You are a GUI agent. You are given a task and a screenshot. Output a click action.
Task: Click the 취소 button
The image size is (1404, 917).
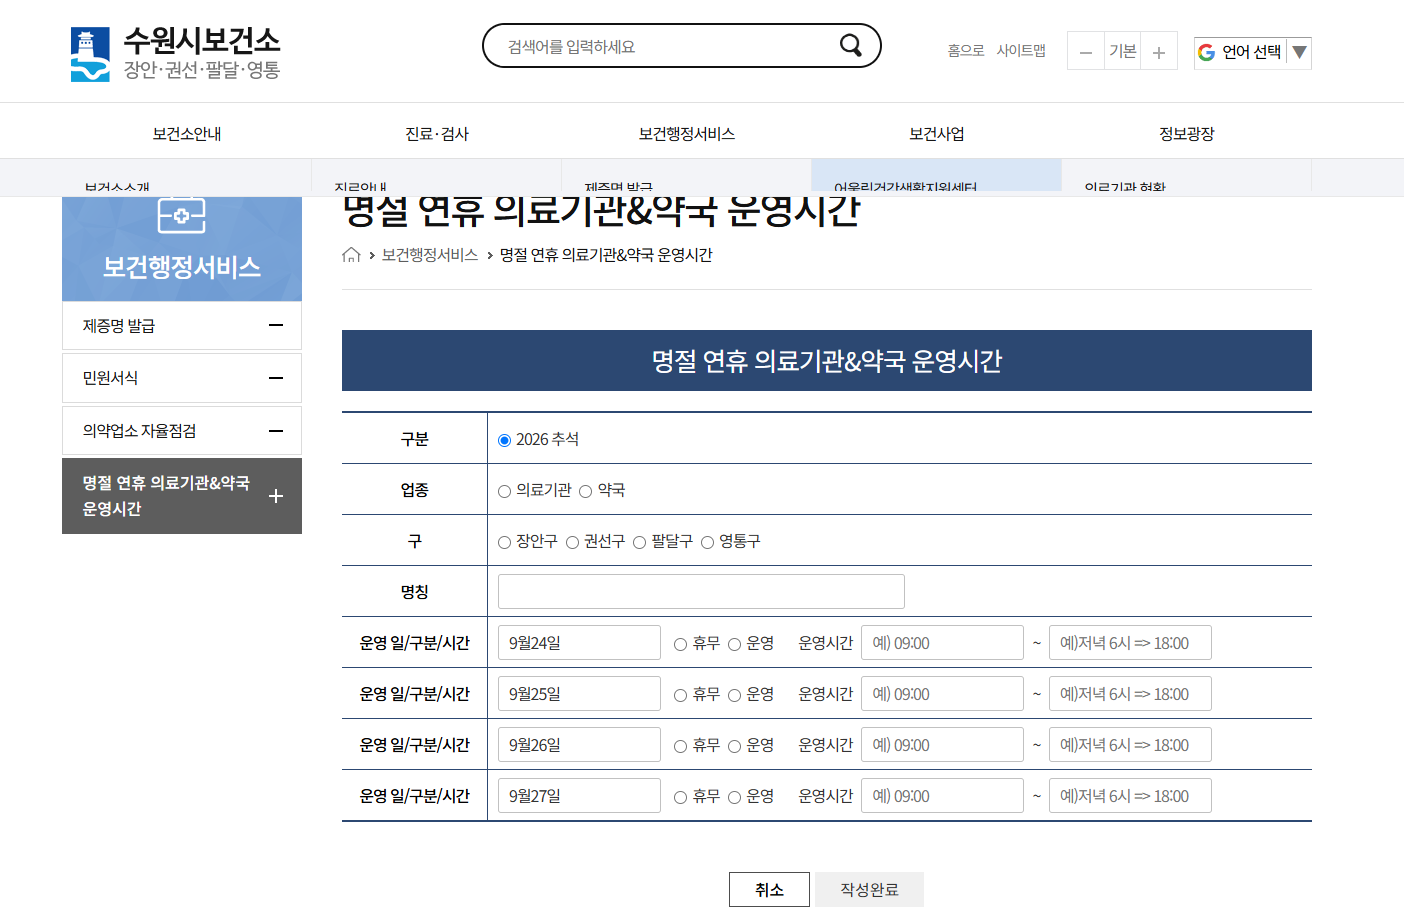(769, 889)
